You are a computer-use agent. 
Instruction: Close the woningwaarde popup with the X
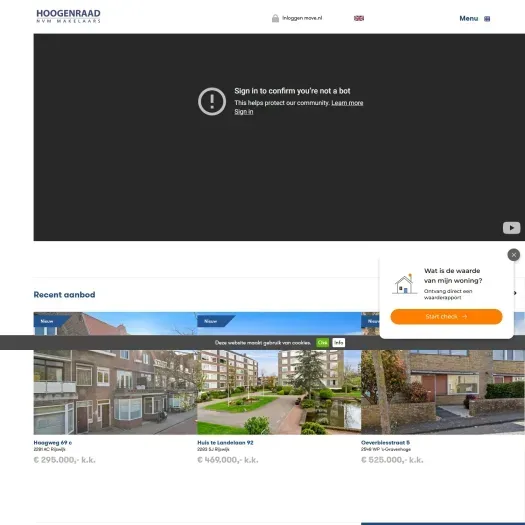(x=514, y=255)
